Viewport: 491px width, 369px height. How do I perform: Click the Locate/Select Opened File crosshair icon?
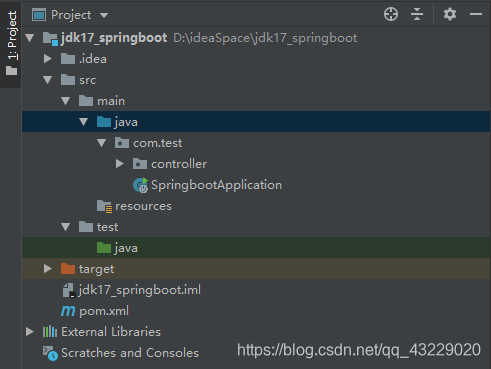(x=391, y=15)
